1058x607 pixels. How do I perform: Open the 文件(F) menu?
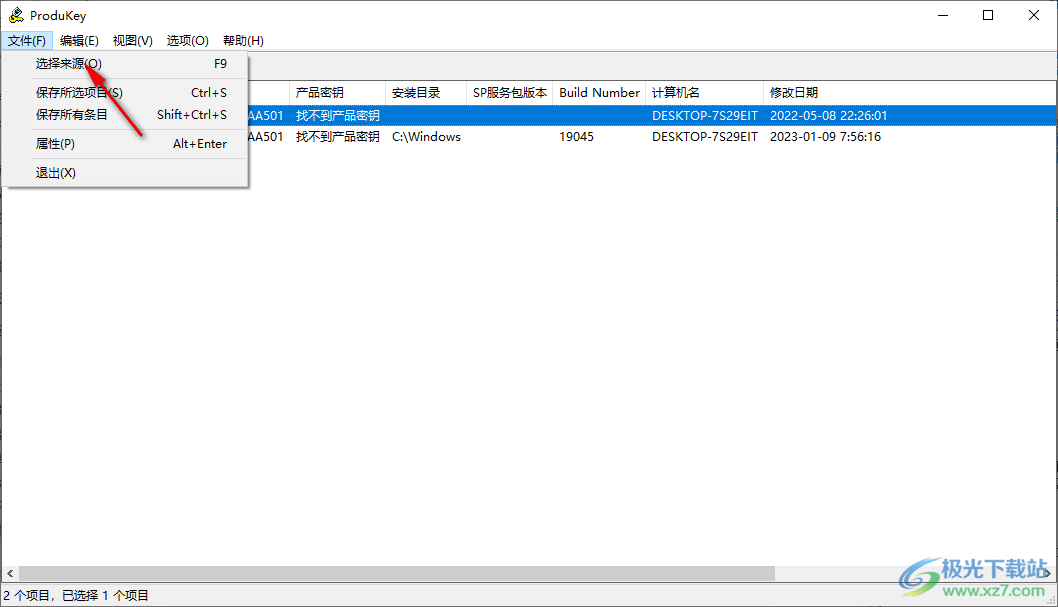(x=27, y=40)
